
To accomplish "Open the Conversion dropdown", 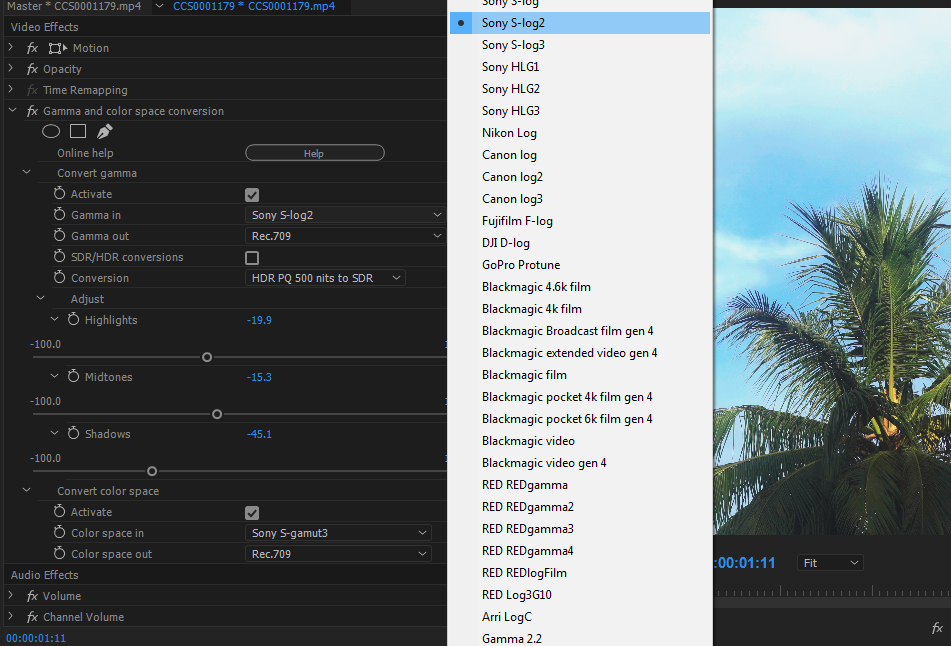I will coord(325,278).
